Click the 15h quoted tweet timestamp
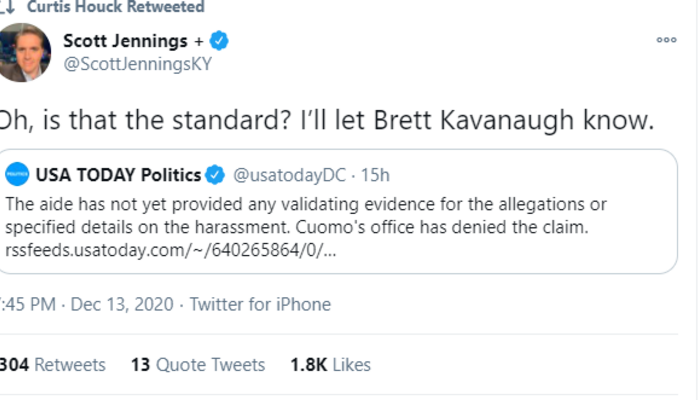 point(375,176)
